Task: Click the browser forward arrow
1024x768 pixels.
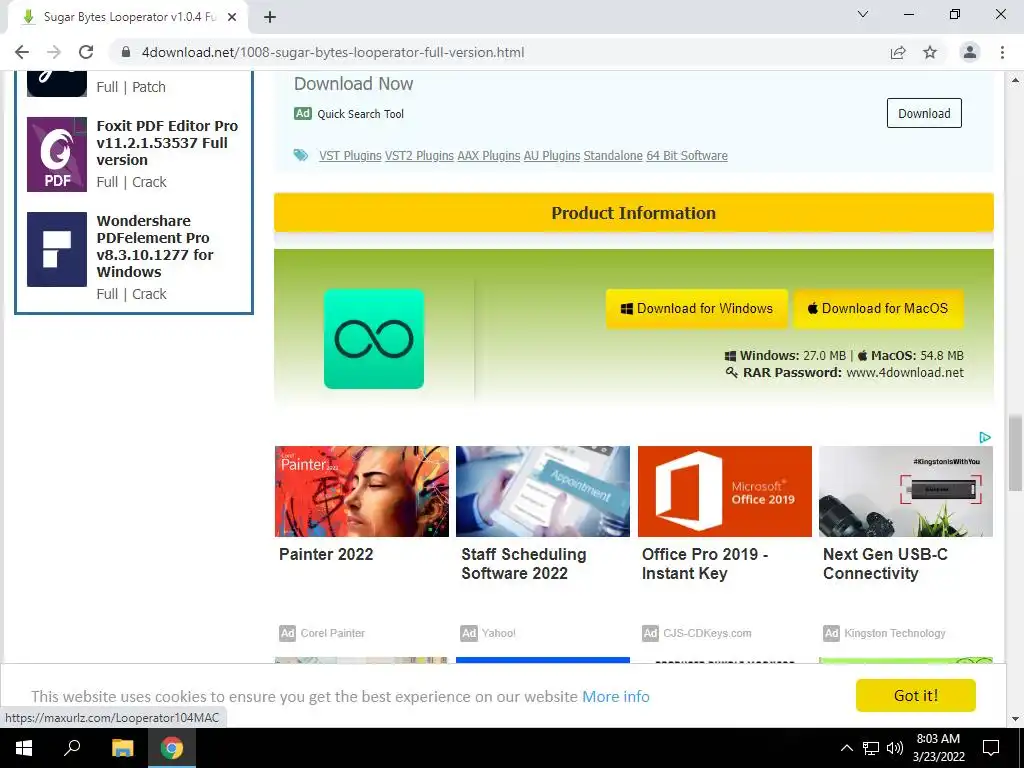Action: pos(54,52)
